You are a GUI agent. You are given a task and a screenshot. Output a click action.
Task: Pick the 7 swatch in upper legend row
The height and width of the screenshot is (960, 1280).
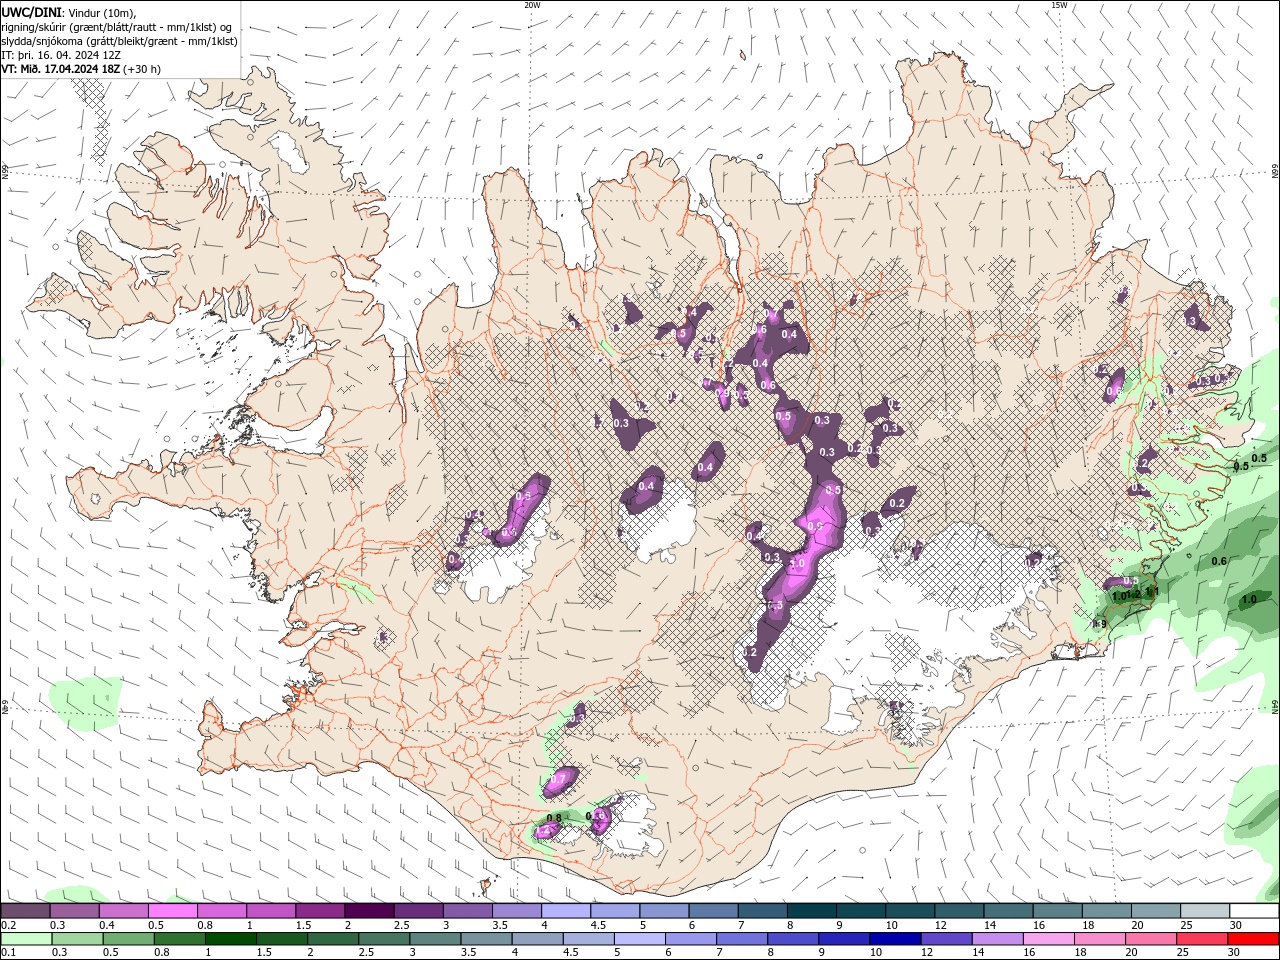762,911
